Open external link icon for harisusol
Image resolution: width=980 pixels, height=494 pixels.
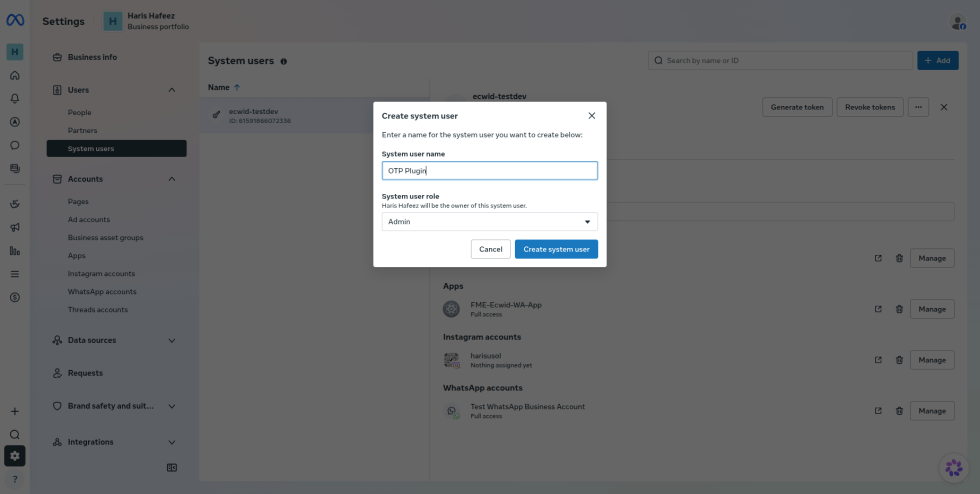point(878,360)
